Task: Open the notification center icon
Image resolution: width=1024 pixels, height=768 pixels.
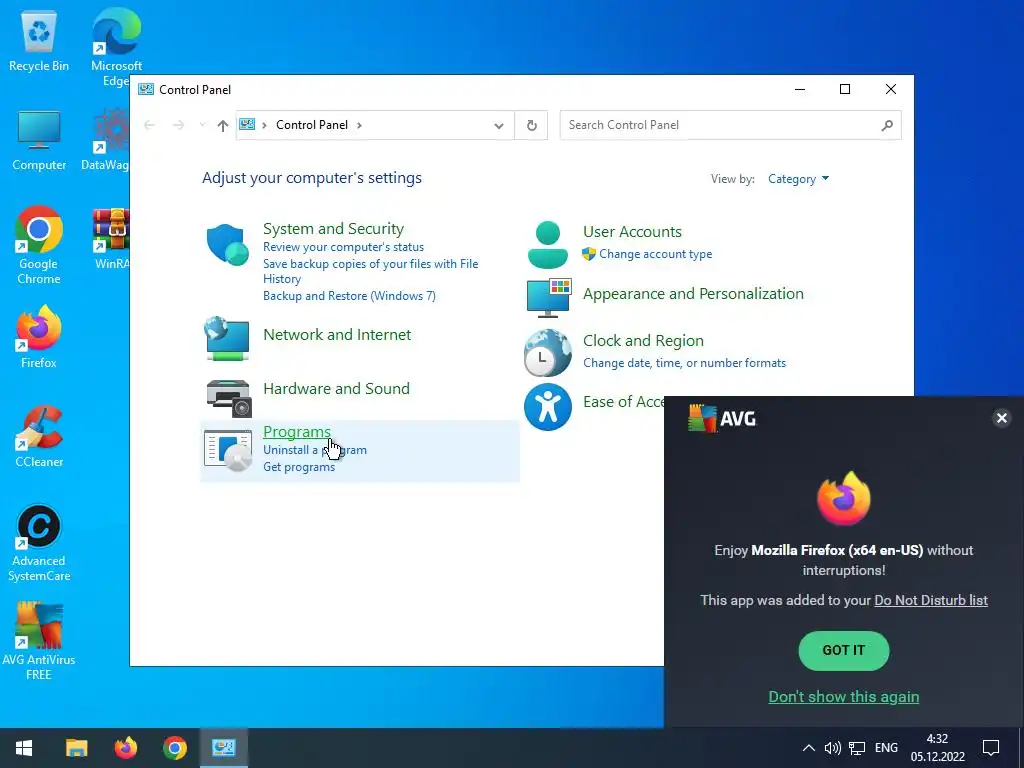Action: point(991,748)
